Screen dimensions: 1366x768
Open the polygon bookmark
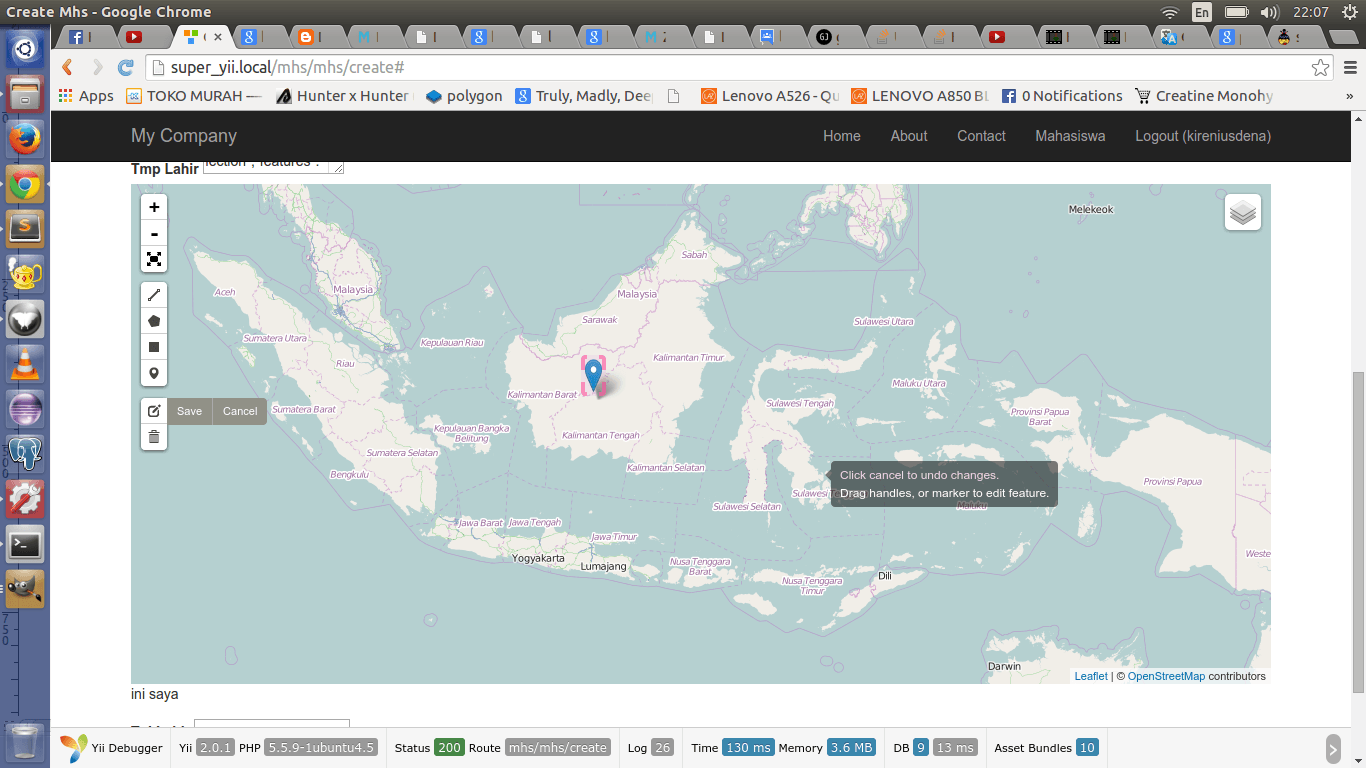point(464,96)
